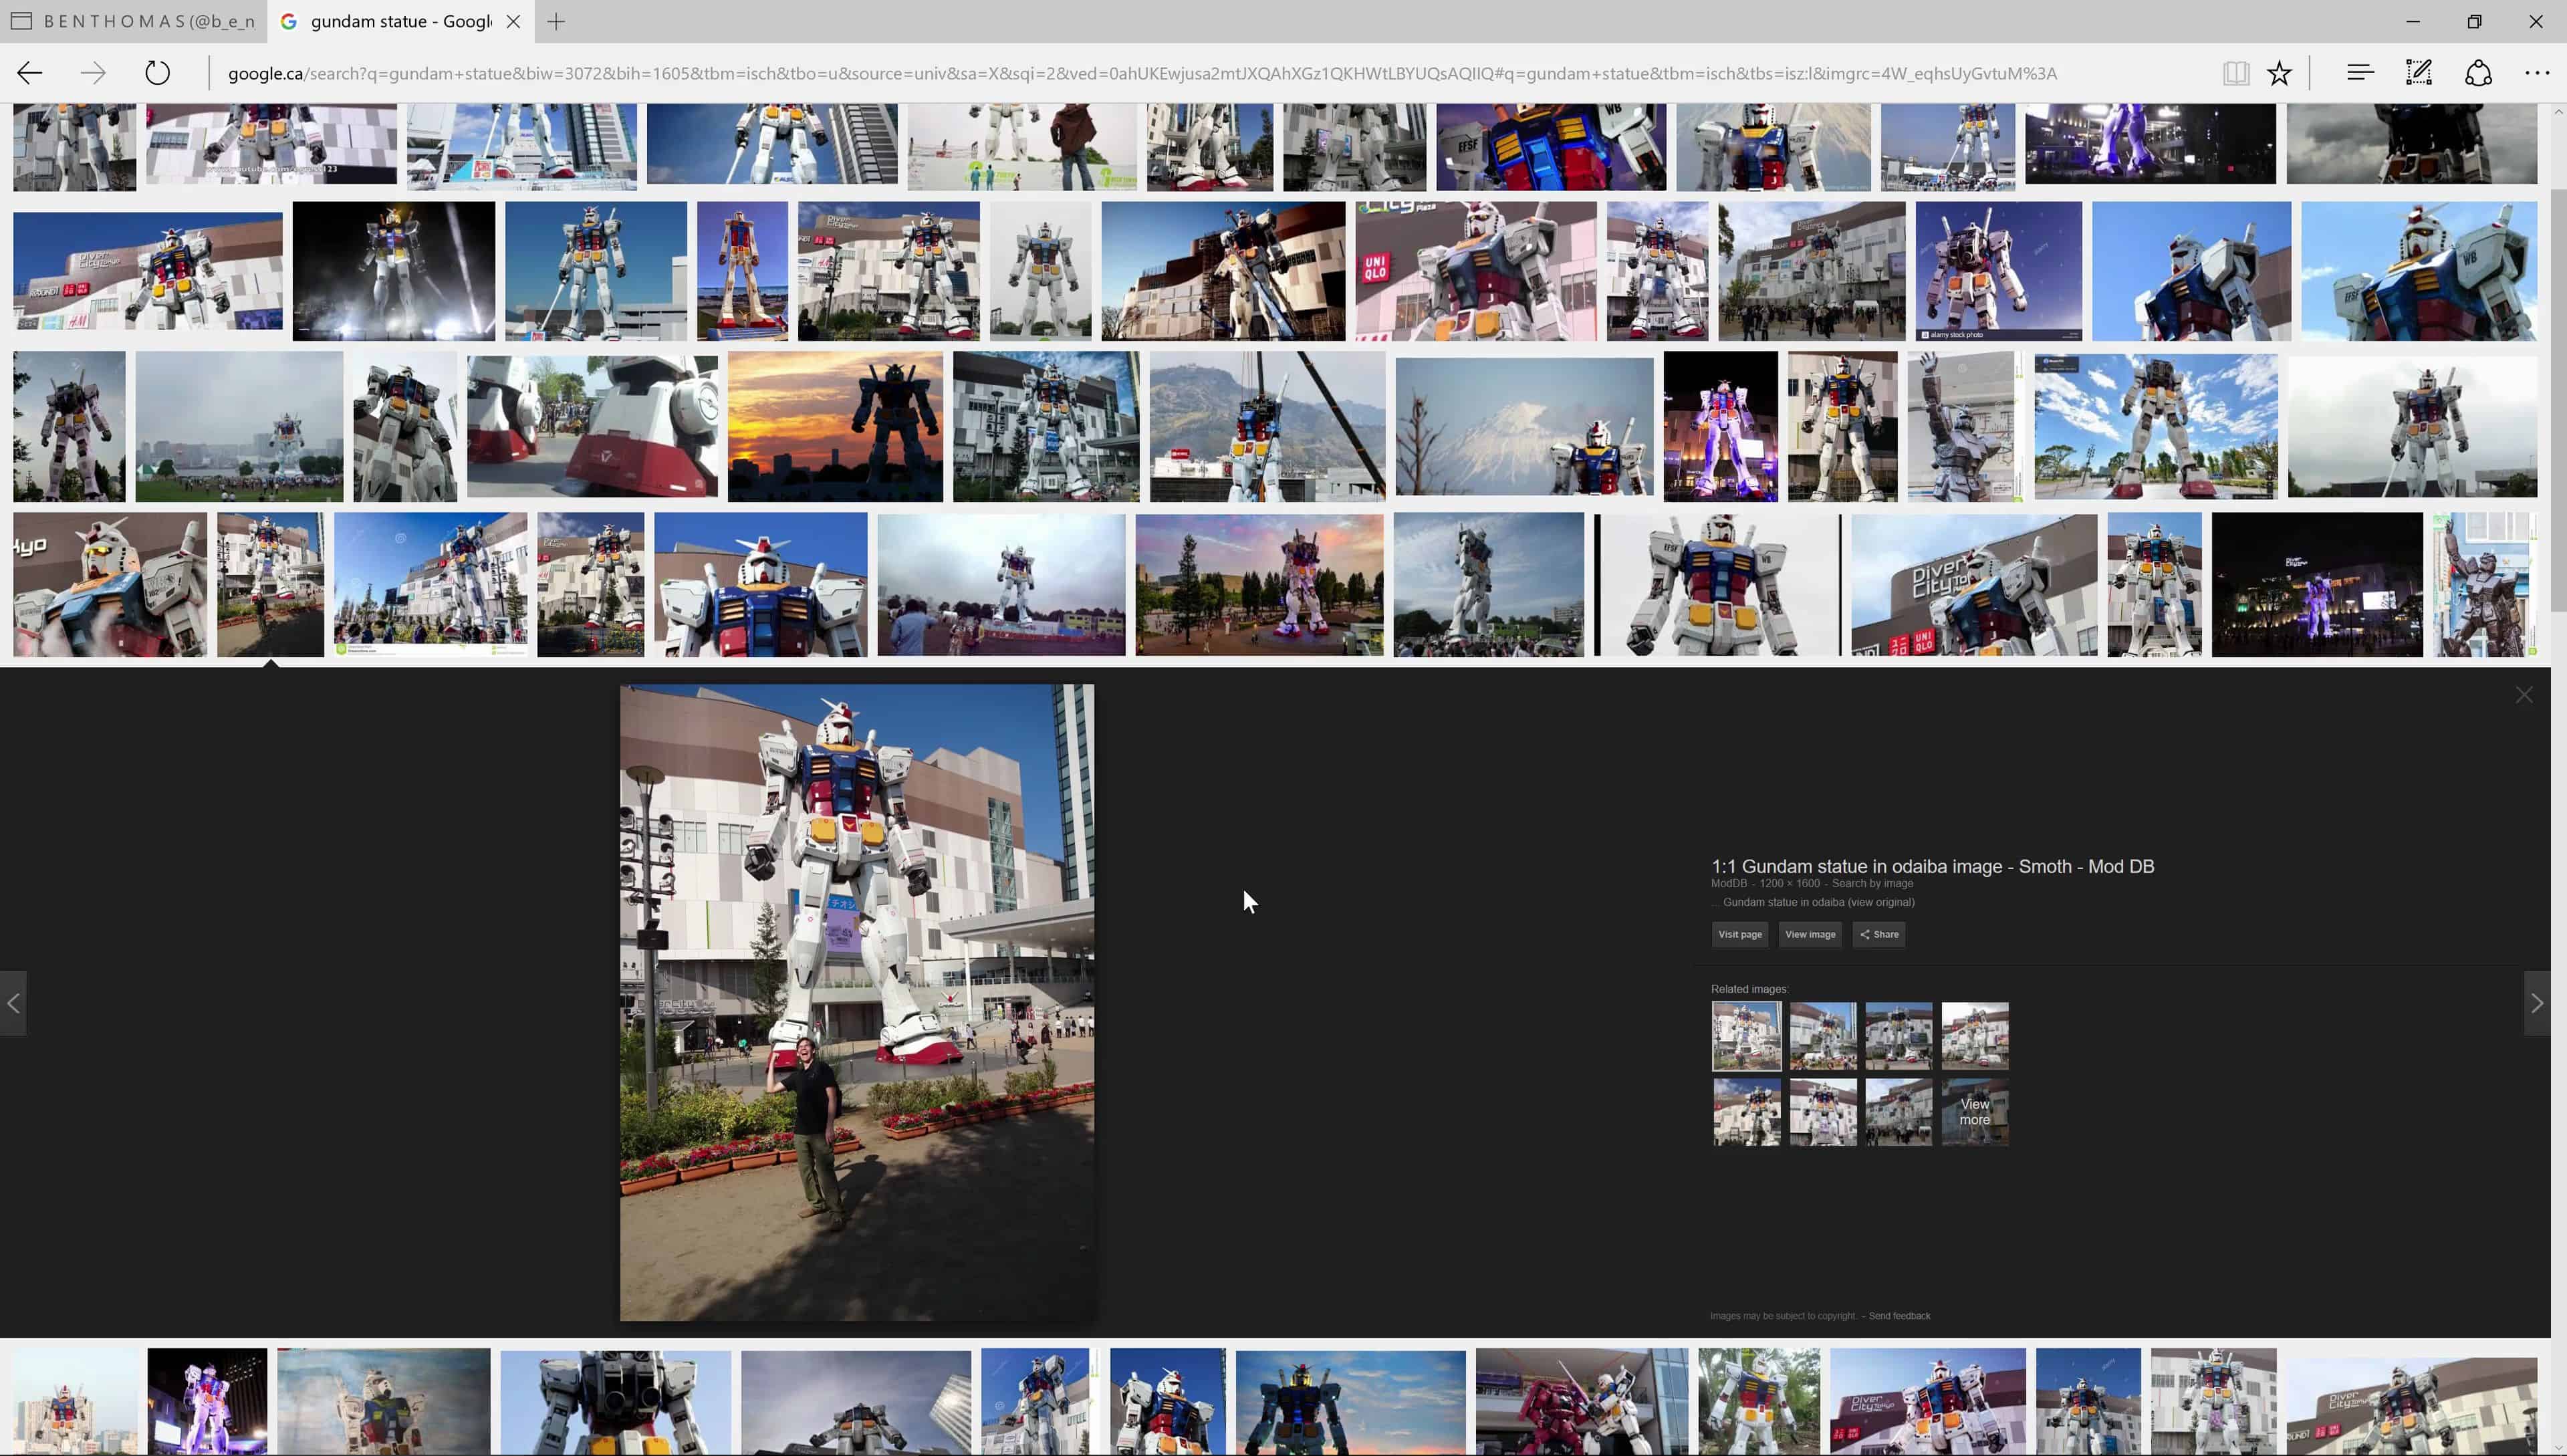Open the Hub three-lines icon
This screenshot has height=1456, width=2567.
point(2360,72)
